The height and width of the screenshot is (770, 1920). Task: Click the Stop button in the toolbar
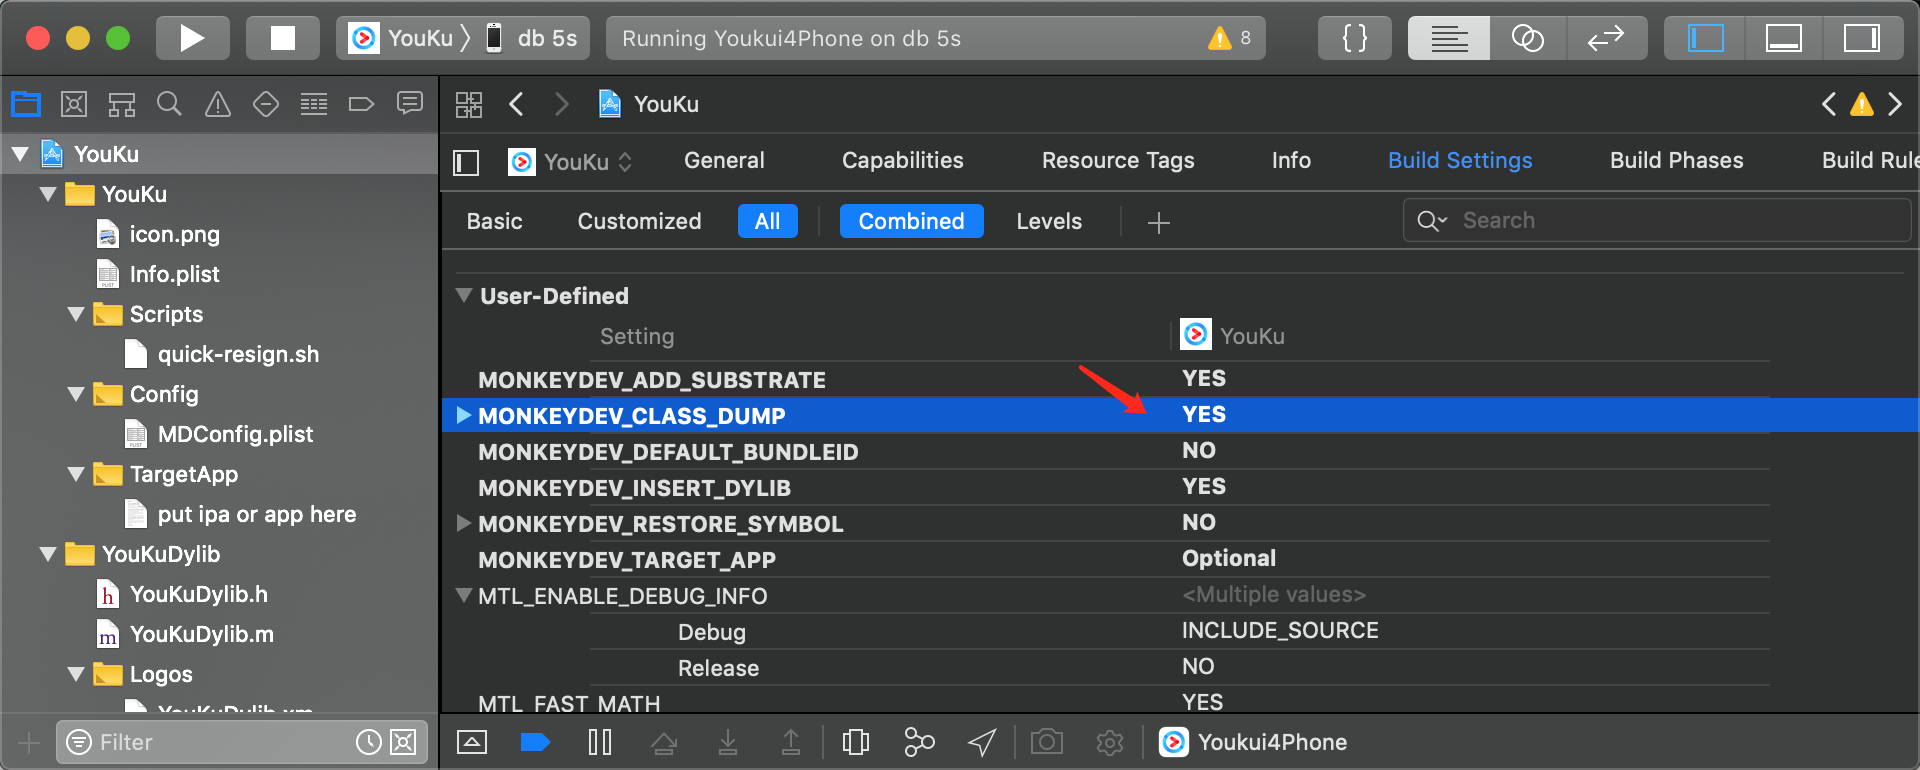pyautogui.click(x=283, y=38)
